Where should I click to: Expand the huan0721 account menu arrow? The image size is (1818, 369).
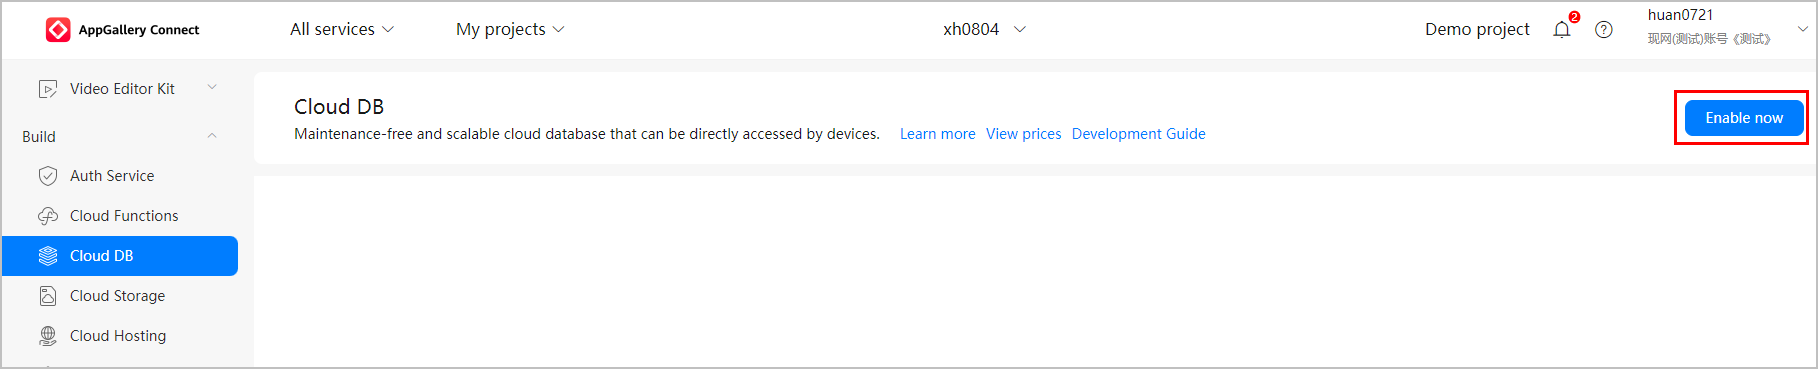[1803, 29]
